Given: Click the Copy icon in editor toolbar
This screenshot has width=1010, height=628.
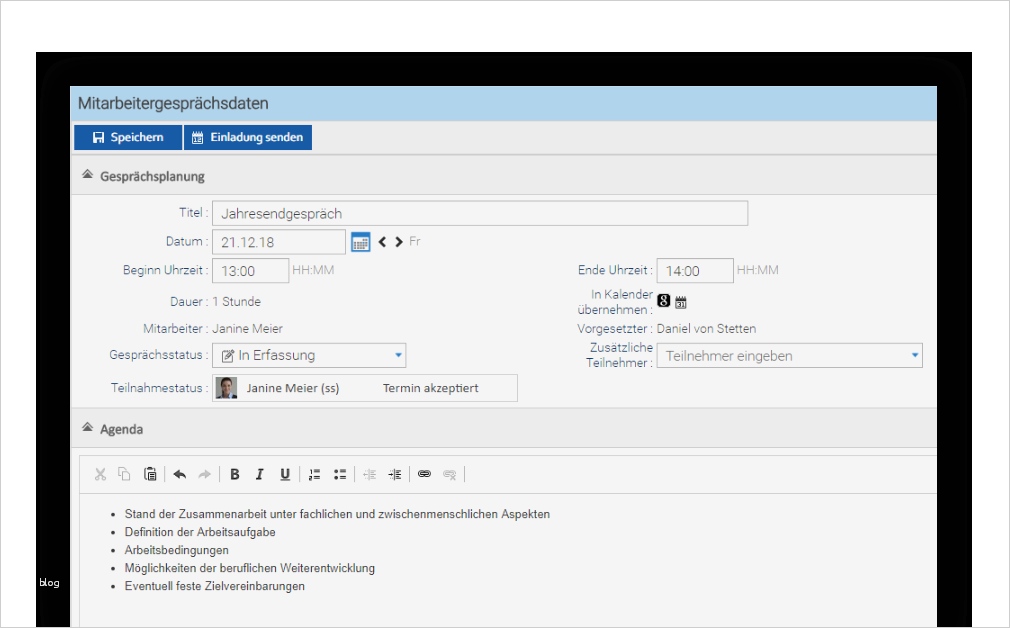Looking at the screenshot, I should [124, 474].
